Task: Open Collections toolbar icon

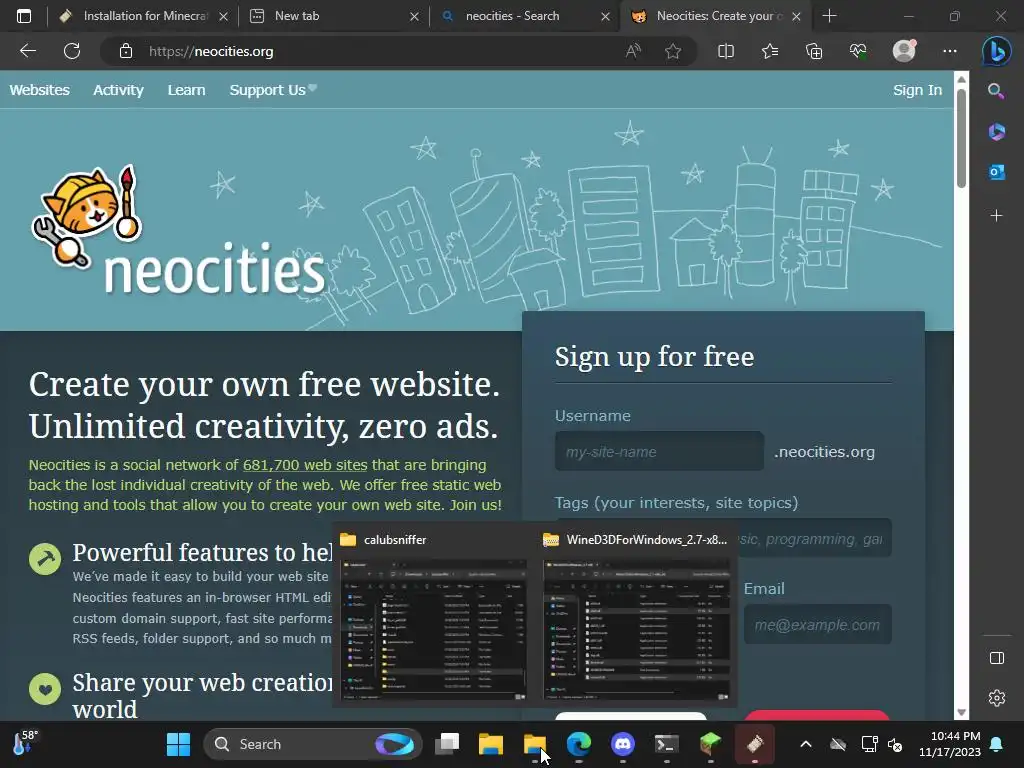Action: coord(814,51)
